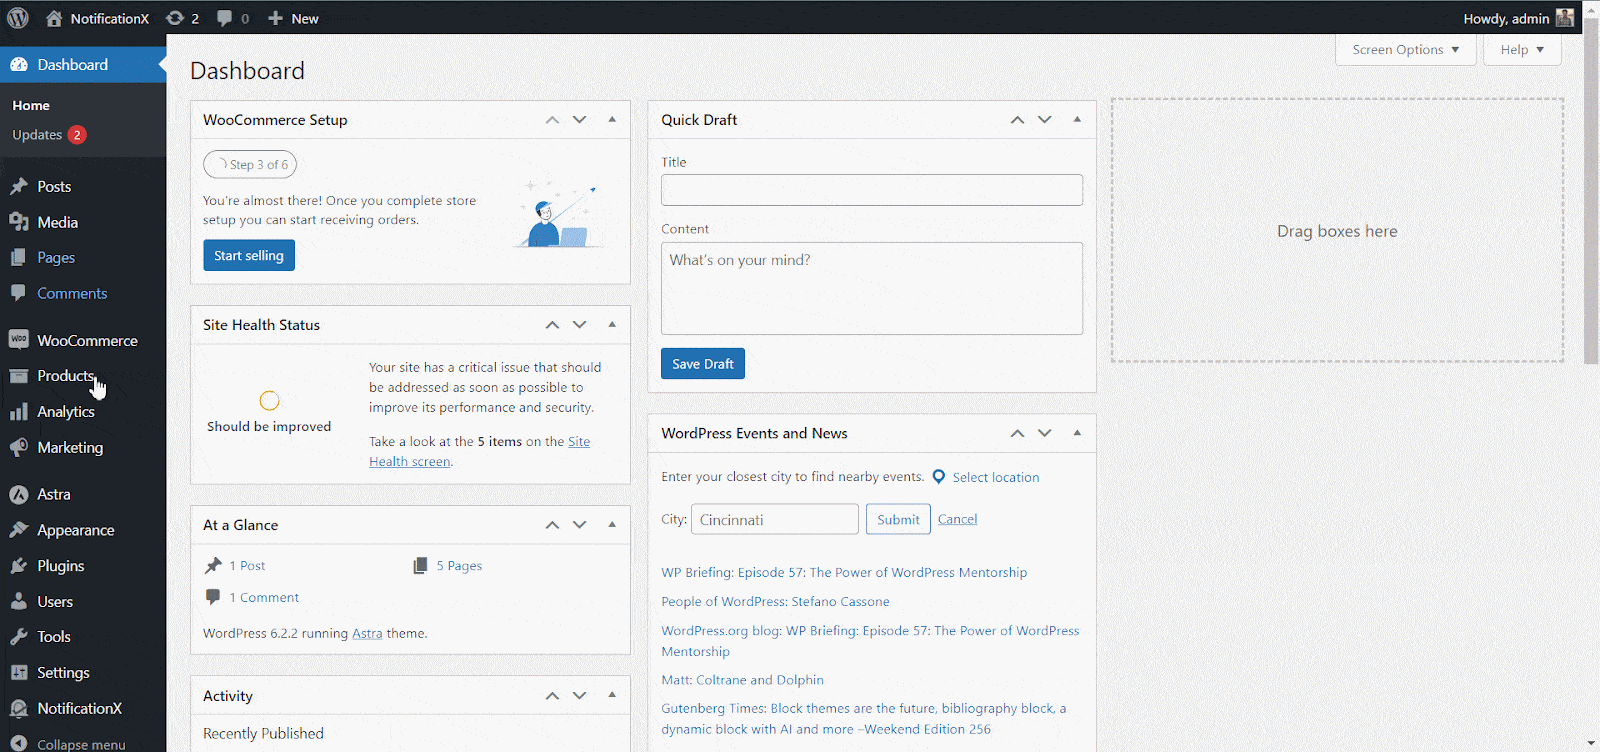Cancel the city location entry

957,519
